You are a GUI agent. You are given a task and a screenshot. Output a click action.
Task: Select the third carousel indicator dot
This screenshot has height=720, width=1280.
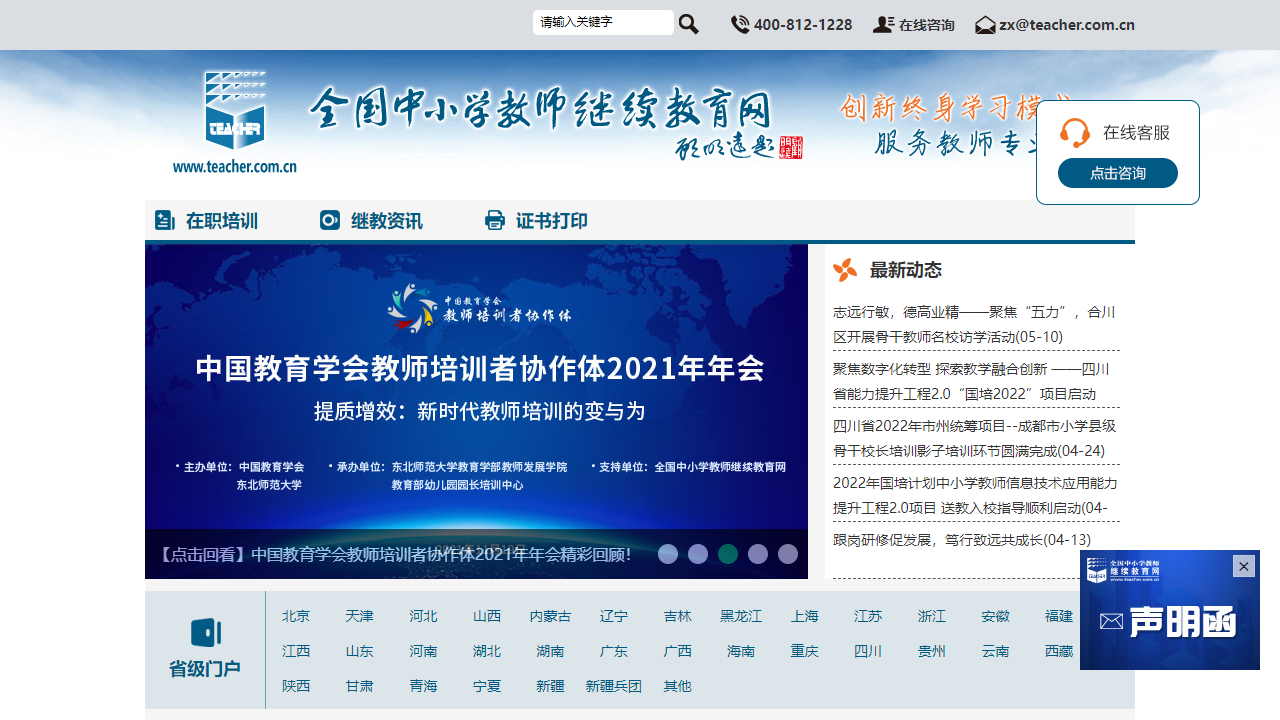(x=728, y=554)
